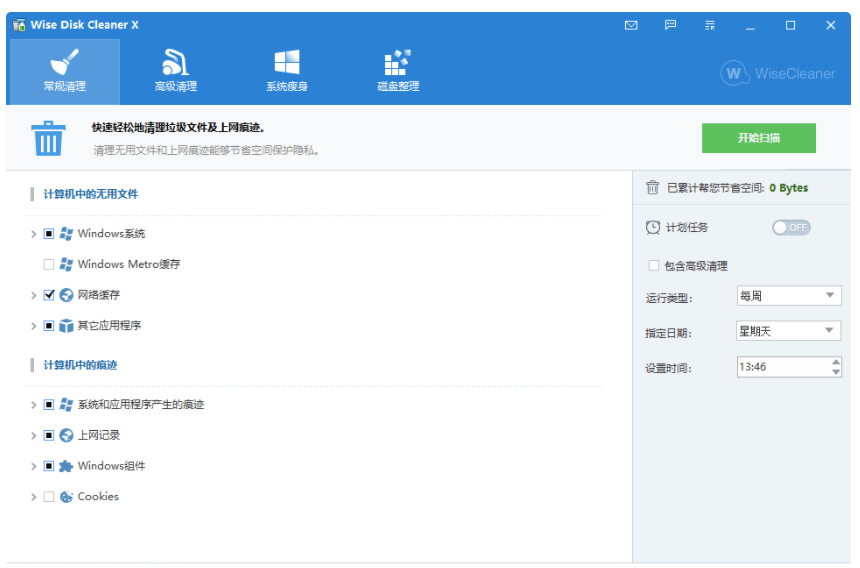This screenshot has height=568, width=860.
Task: Click the Cookies cookie icon
Action: click(x=66, y=497)
